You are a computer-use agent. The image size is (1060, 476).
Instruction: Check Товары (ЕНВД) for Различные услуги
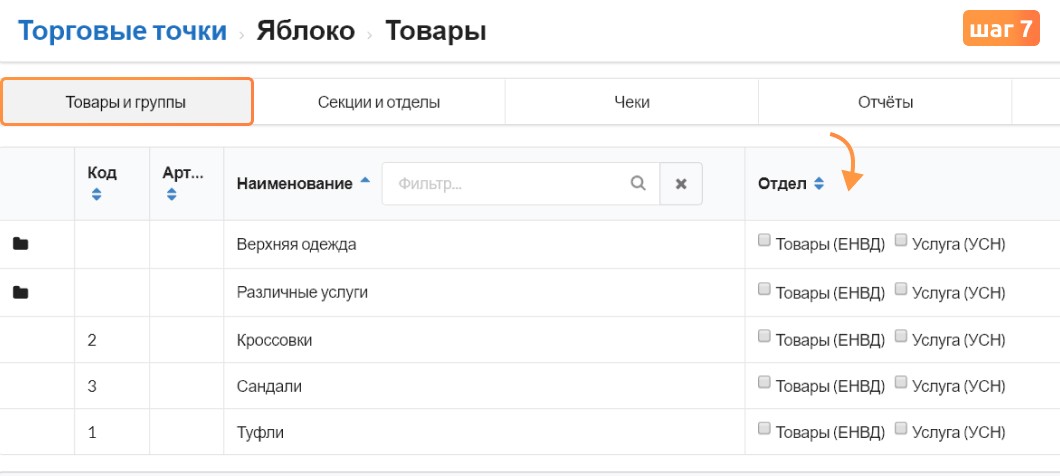[764, 289]
